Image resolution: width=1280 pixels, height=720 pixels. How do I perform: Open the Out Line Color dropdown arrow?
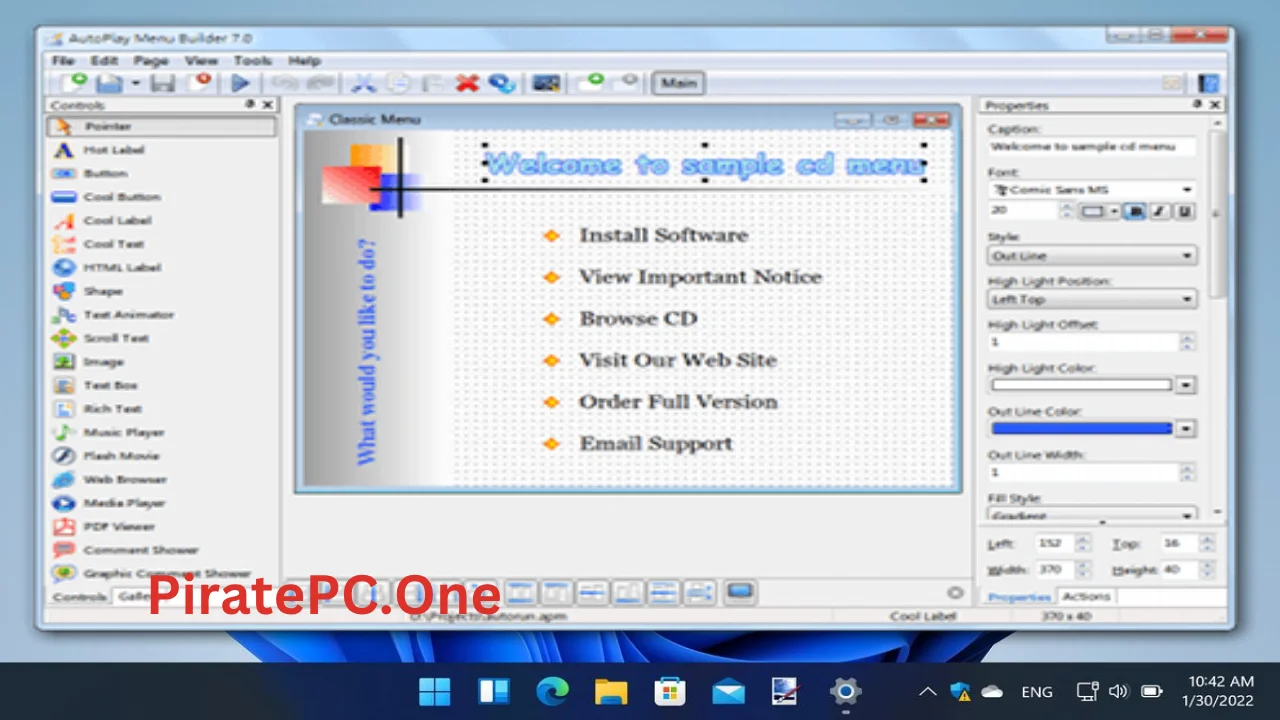tap(1186, 429)
